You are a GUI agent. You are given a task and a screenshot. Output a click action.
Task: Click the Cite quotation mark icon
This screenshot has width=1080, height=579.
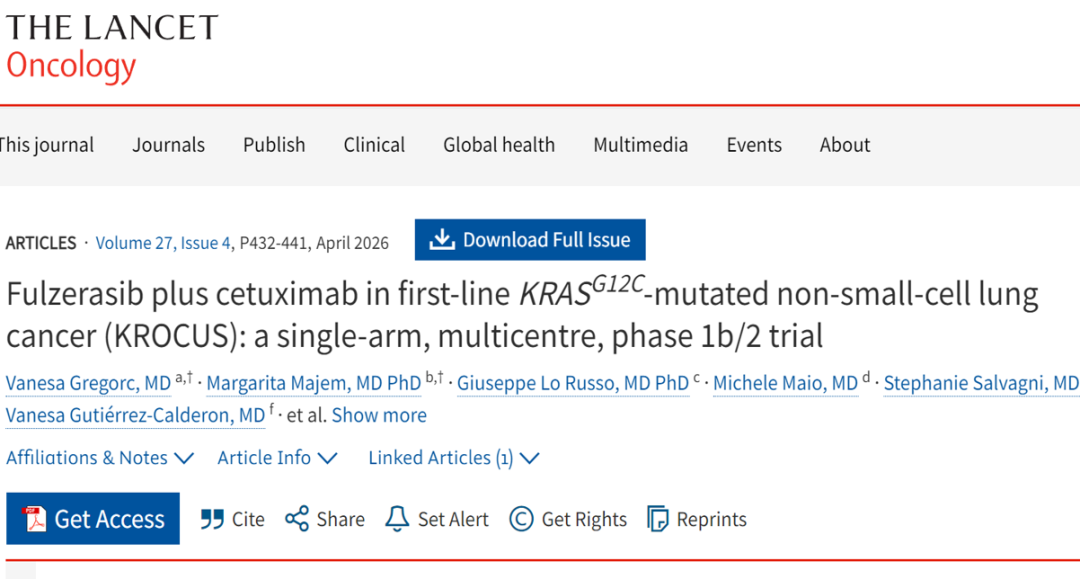point(212,519)
